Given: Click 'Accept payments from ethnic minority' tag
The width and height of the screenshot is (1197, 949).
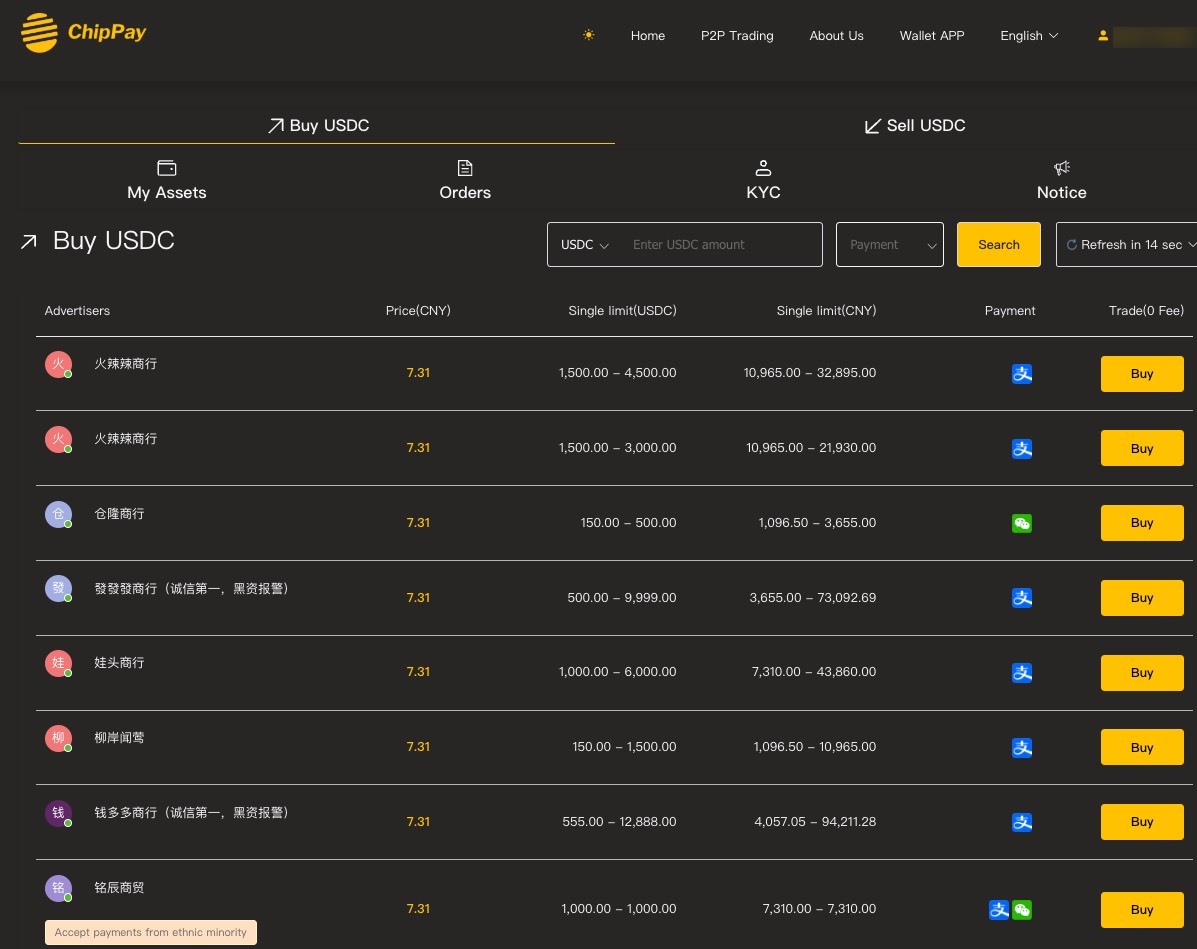Looking at the screenshot, I should click(150, 932).
